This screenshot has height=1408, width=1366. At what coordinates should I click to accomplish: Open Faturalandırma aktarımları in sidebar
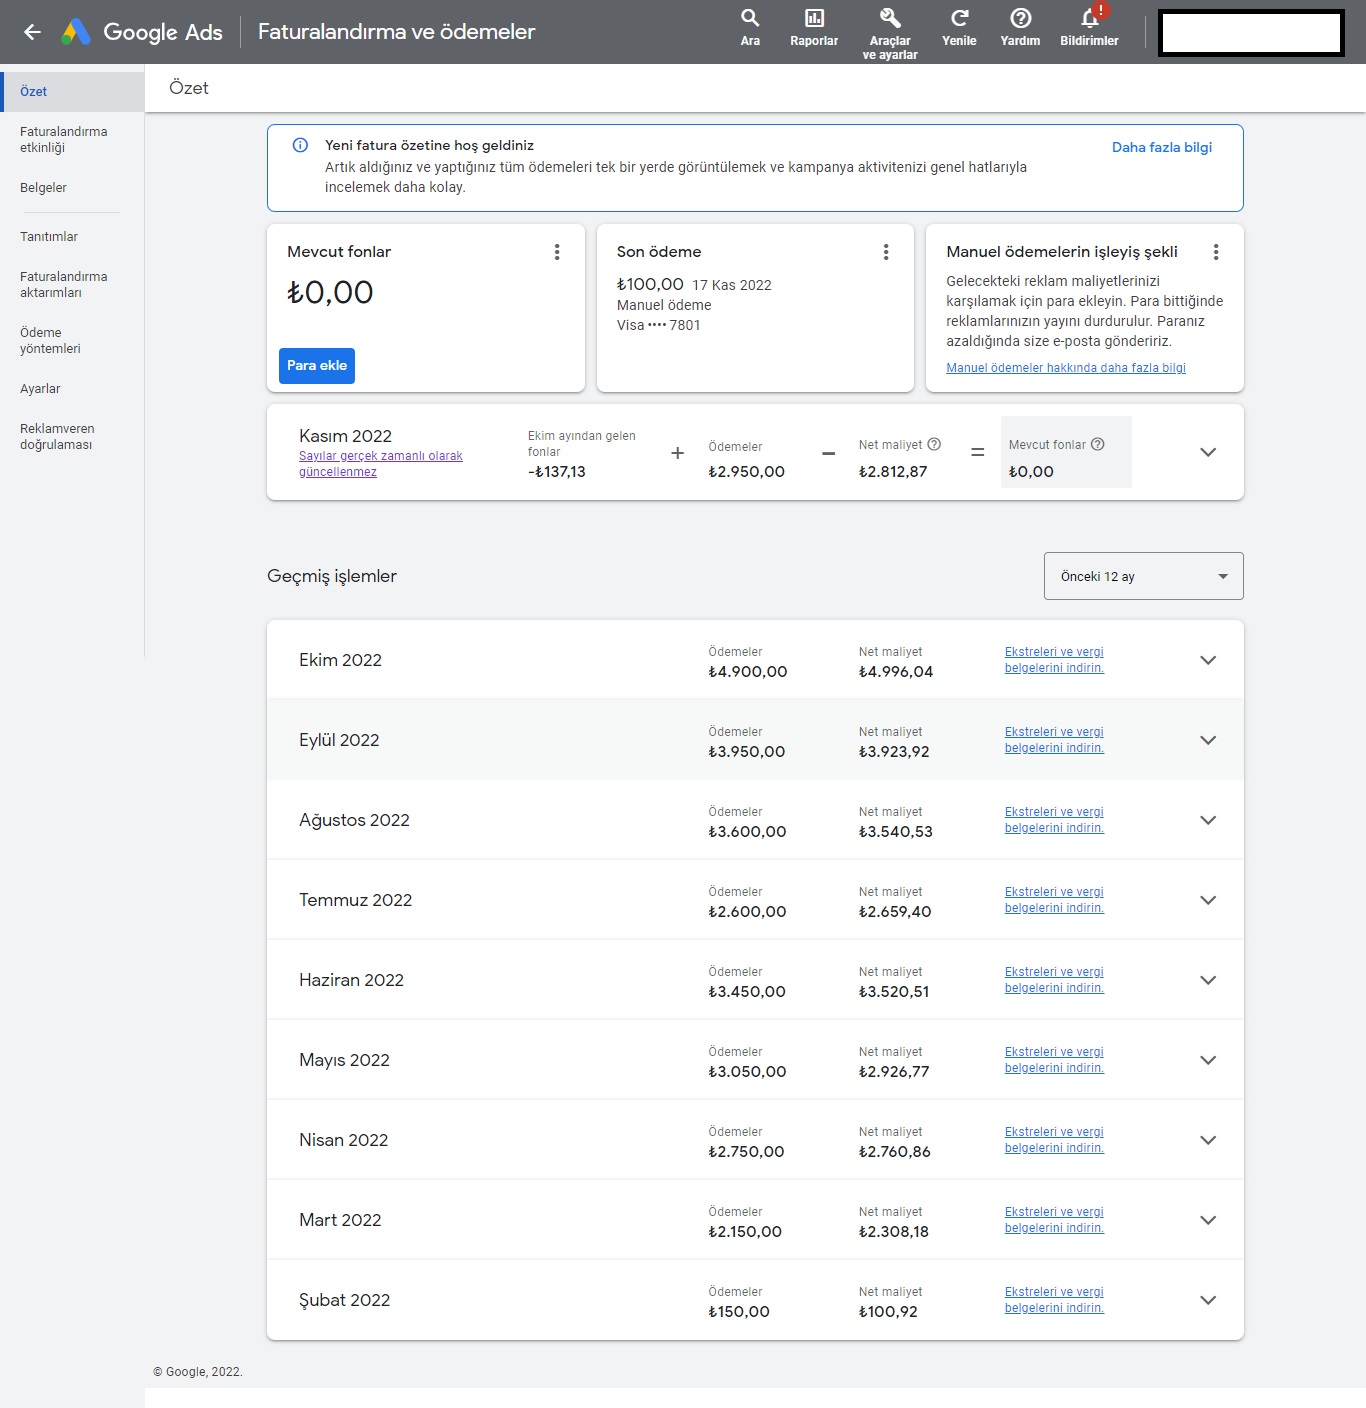pos(64,285)
